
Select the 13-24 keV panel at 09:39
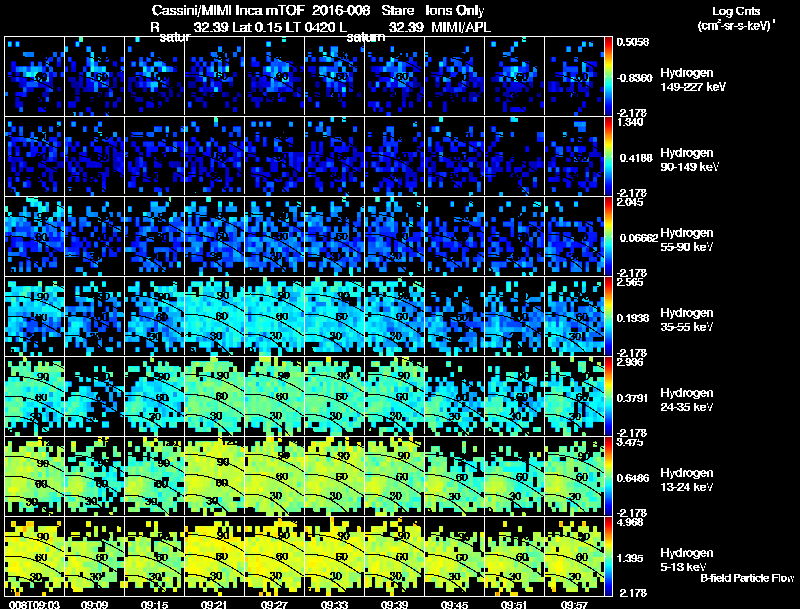394,476
